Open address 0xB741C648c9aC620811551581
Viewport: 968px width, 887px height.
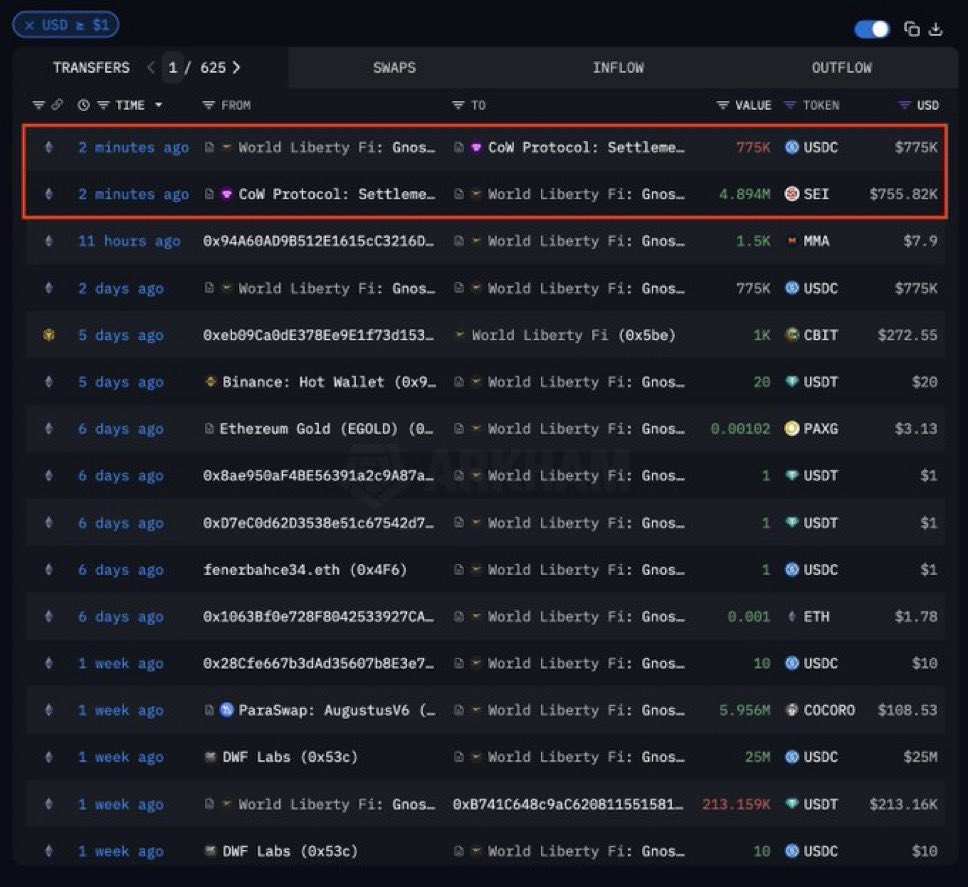(568, 804)
